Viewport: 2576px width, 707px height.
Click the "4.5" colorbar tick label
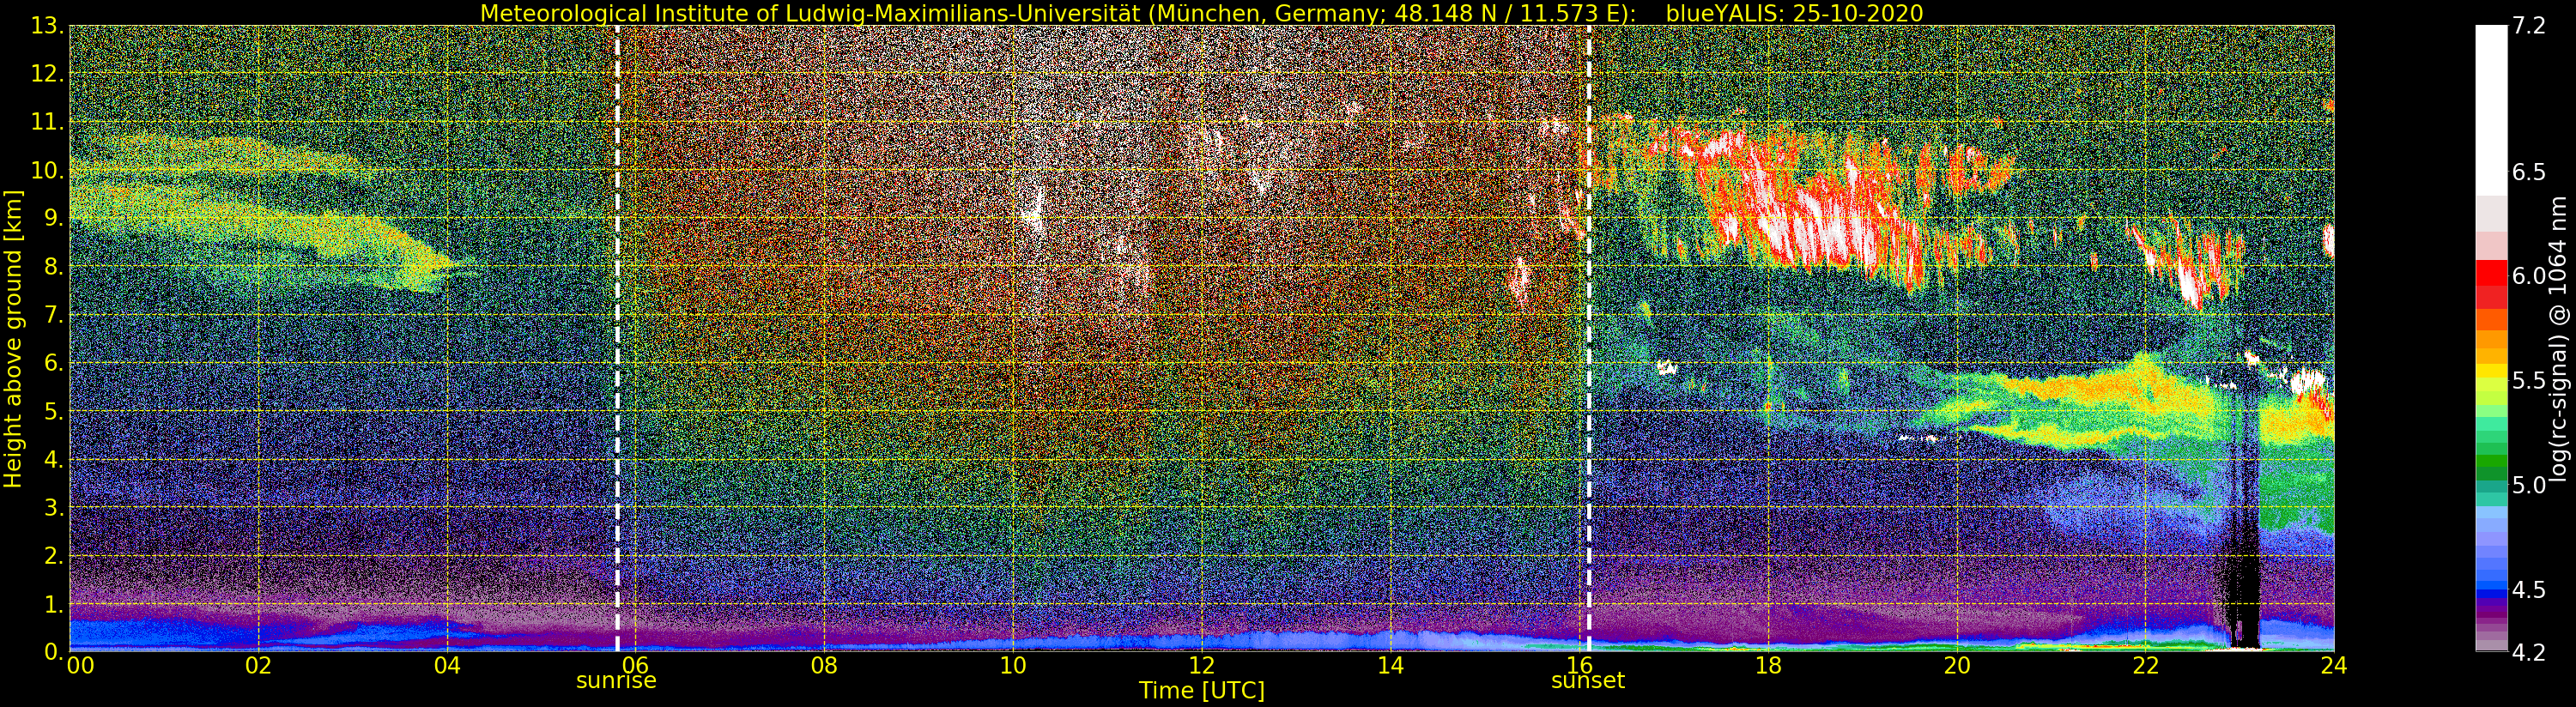pyautogui.click(x=2529, y=589)
